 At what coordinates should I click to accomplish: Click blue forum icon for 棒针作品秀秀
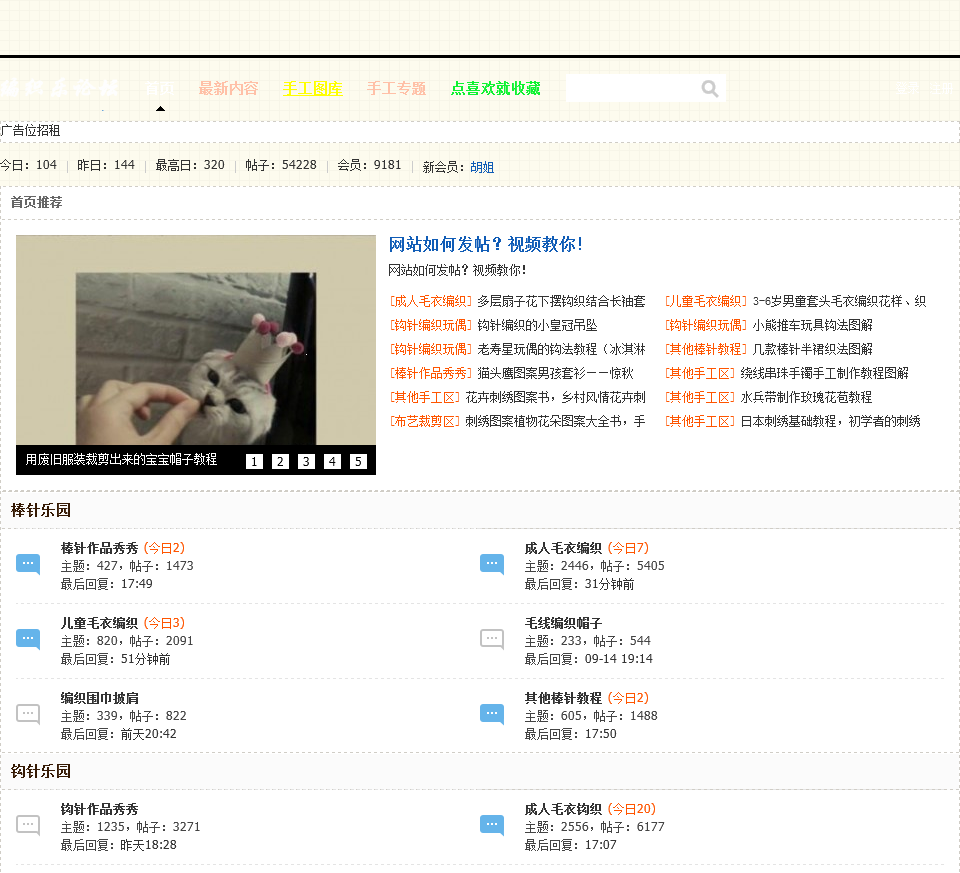28,564
